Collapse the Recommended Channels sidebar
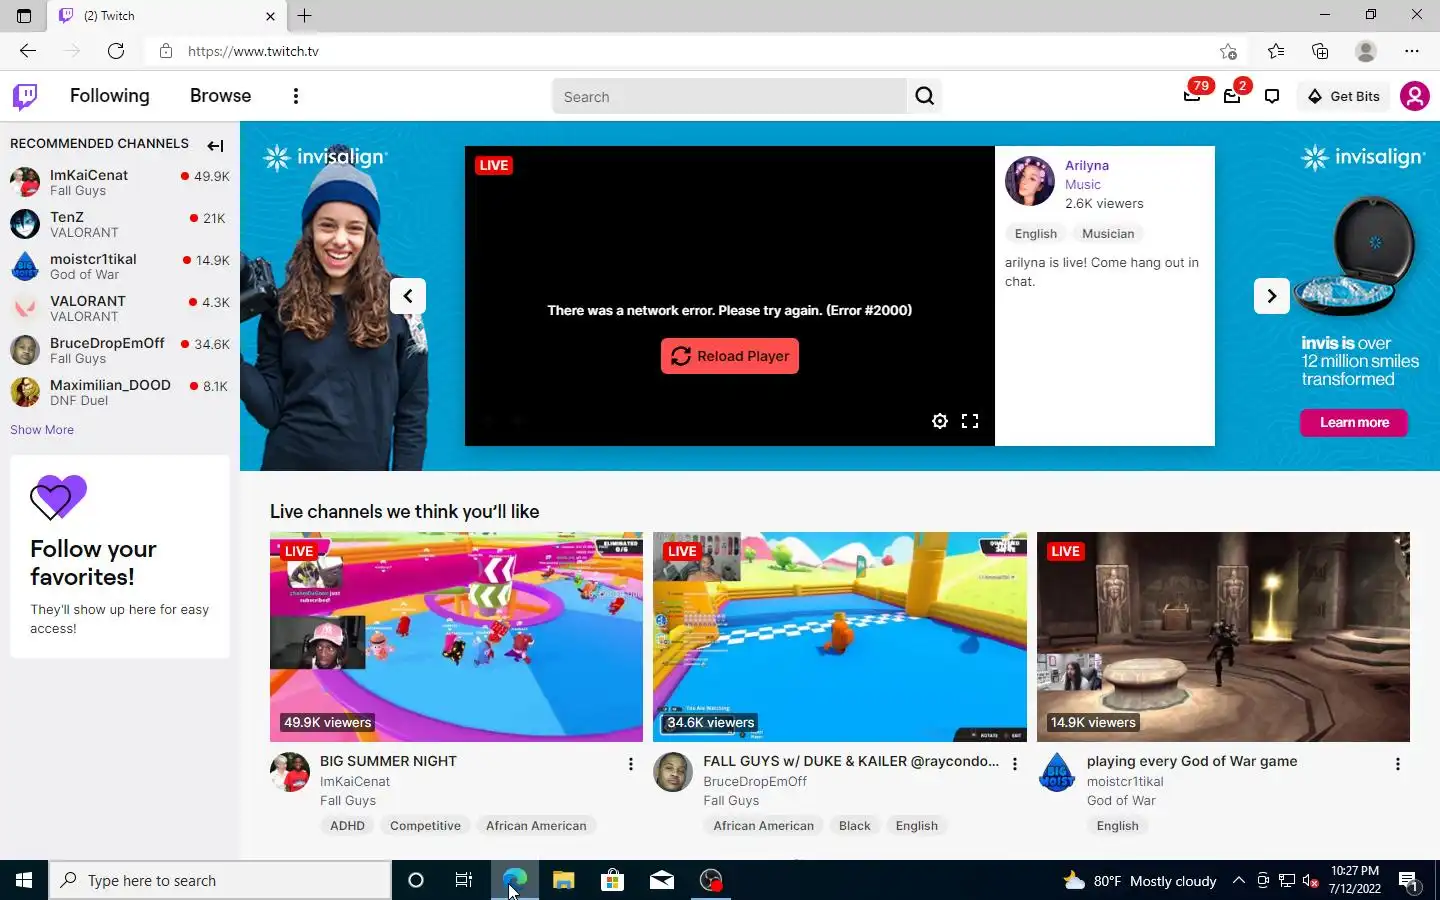Screen dimensions: 1440x900 (x=215, y=145)
